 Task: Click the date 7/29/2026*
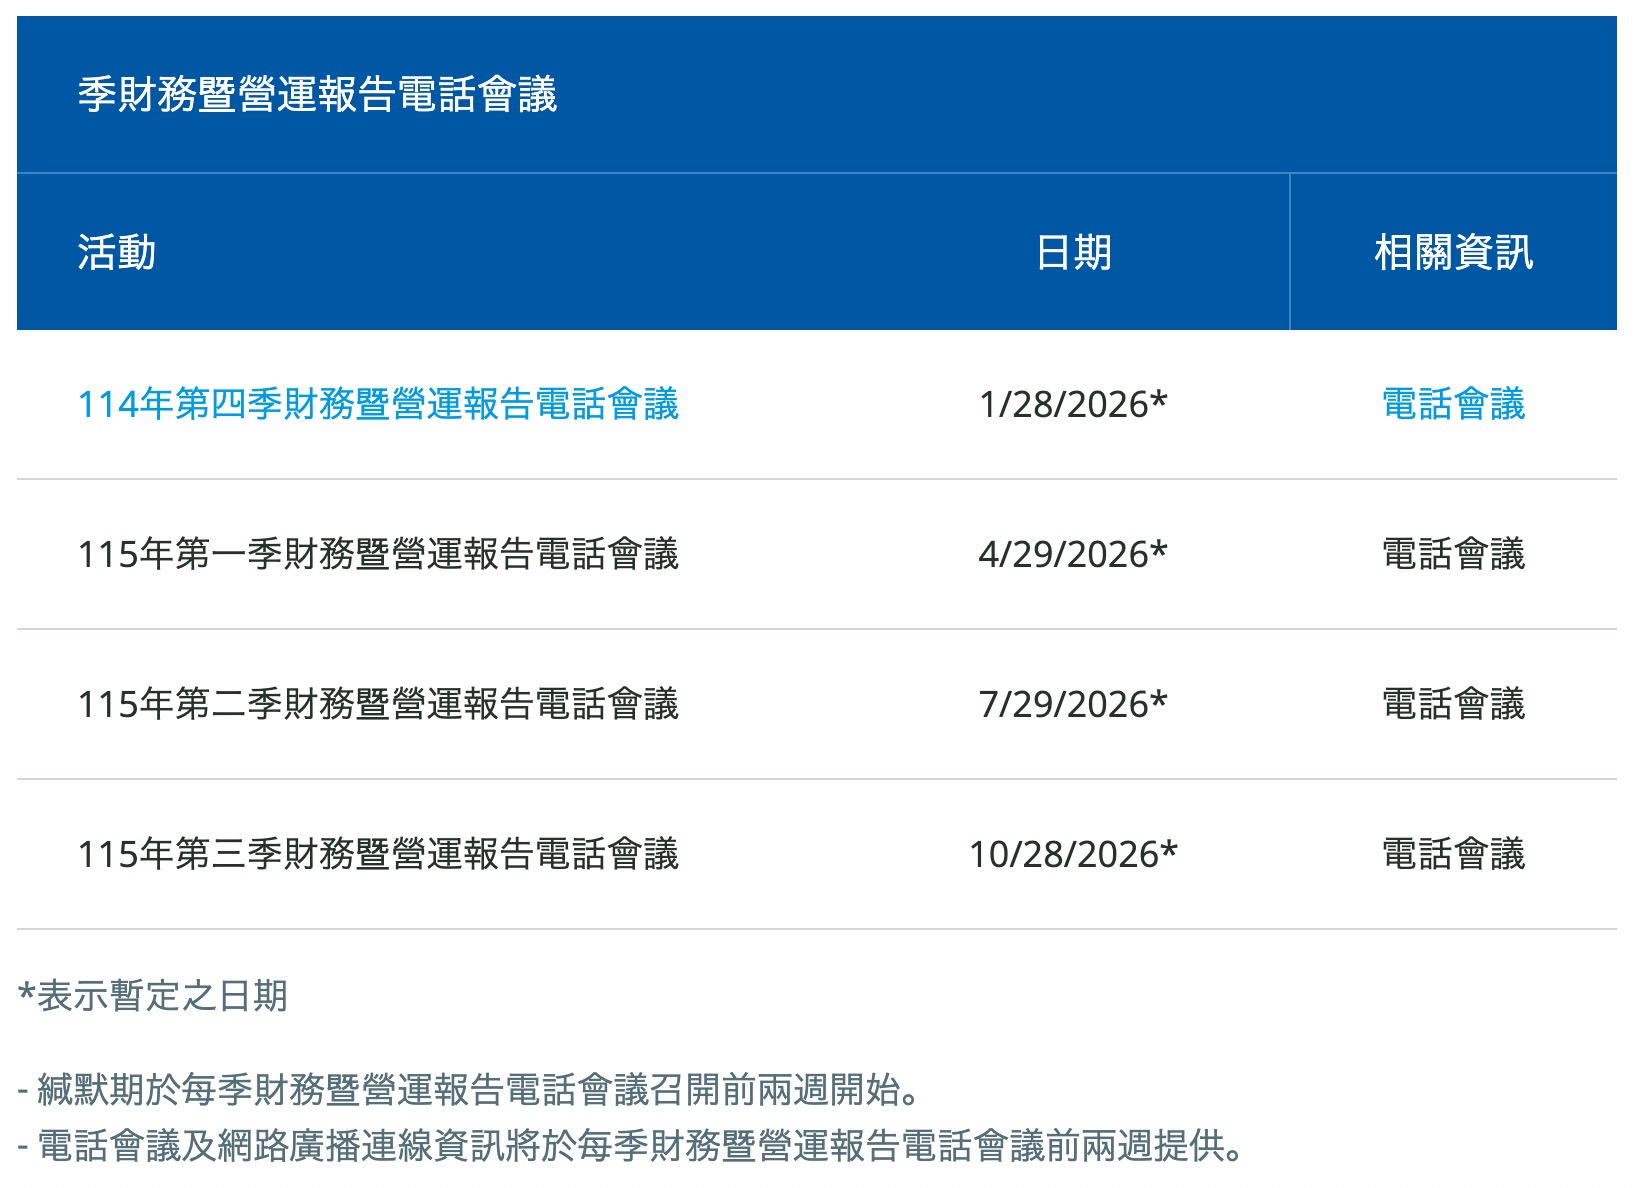1073,704
